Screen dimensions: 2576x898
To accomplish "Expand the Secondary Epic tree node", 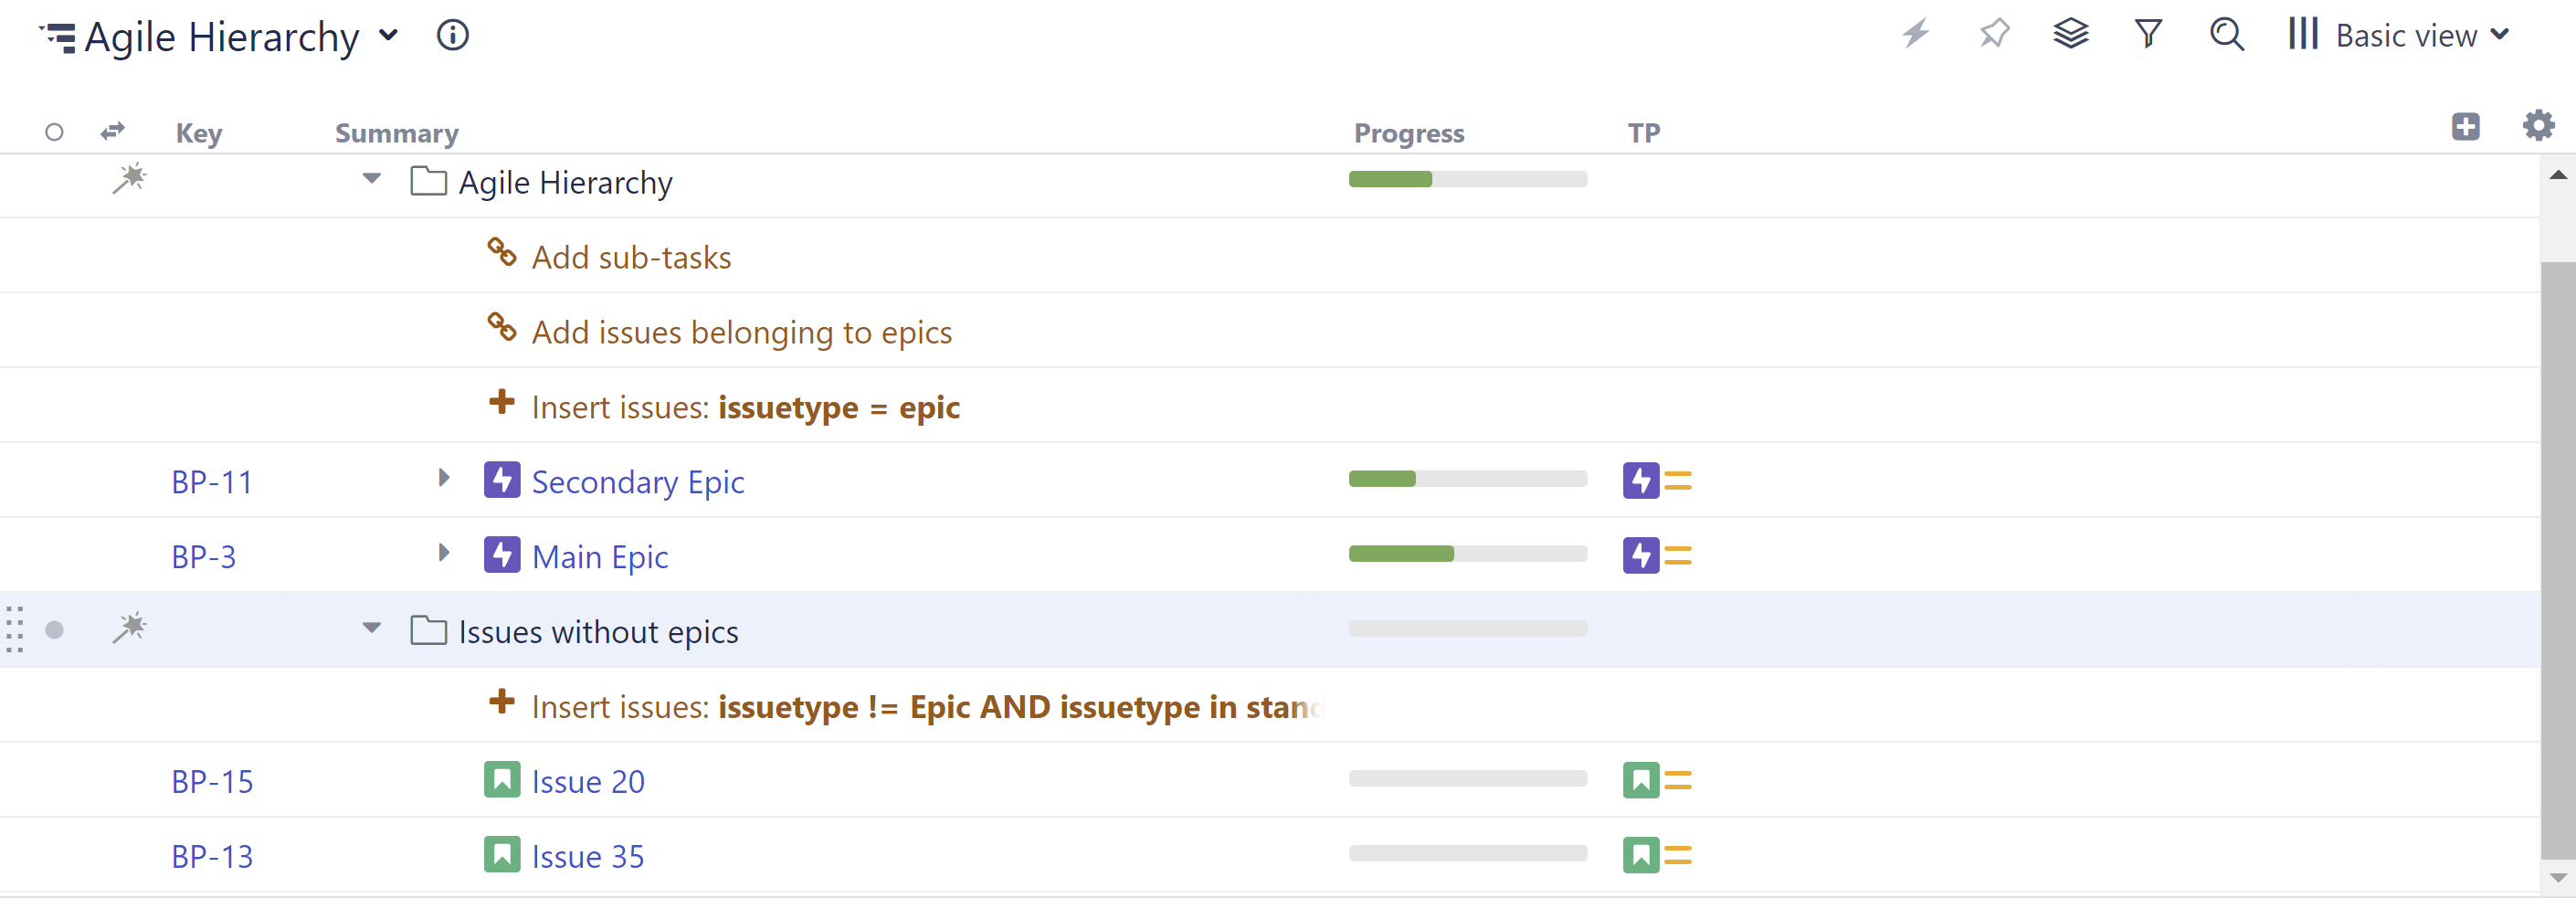I will pos(444,479).
